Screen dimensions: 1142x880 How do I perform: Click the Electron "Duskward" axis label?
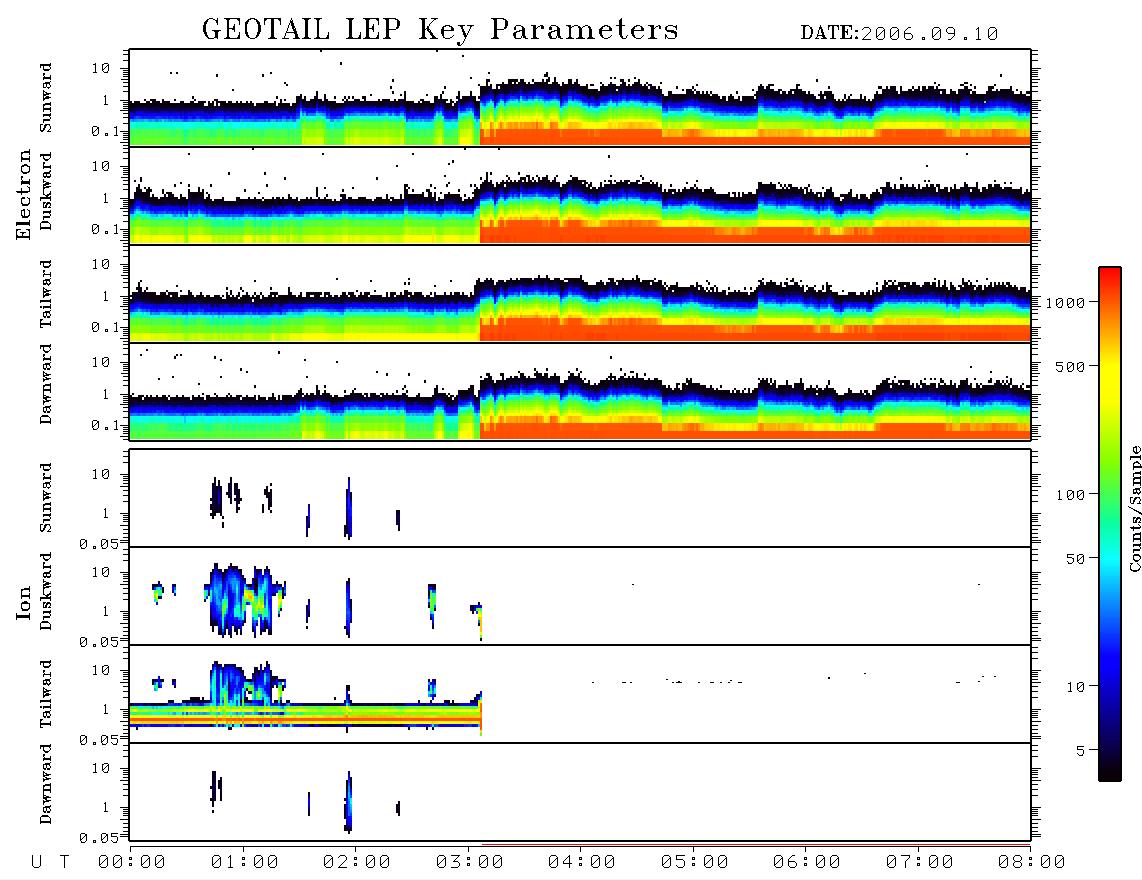point(46,191)
